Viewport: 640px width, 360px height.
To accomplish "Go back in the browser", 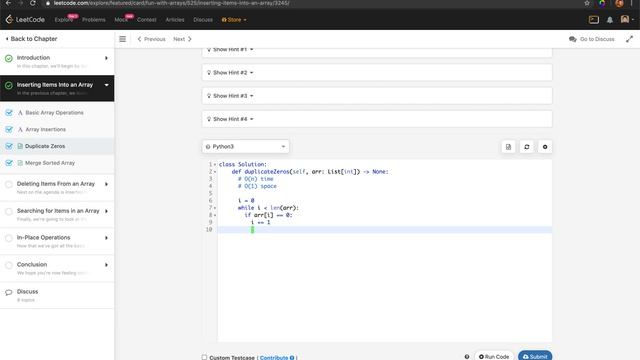I will coord(8,3).
